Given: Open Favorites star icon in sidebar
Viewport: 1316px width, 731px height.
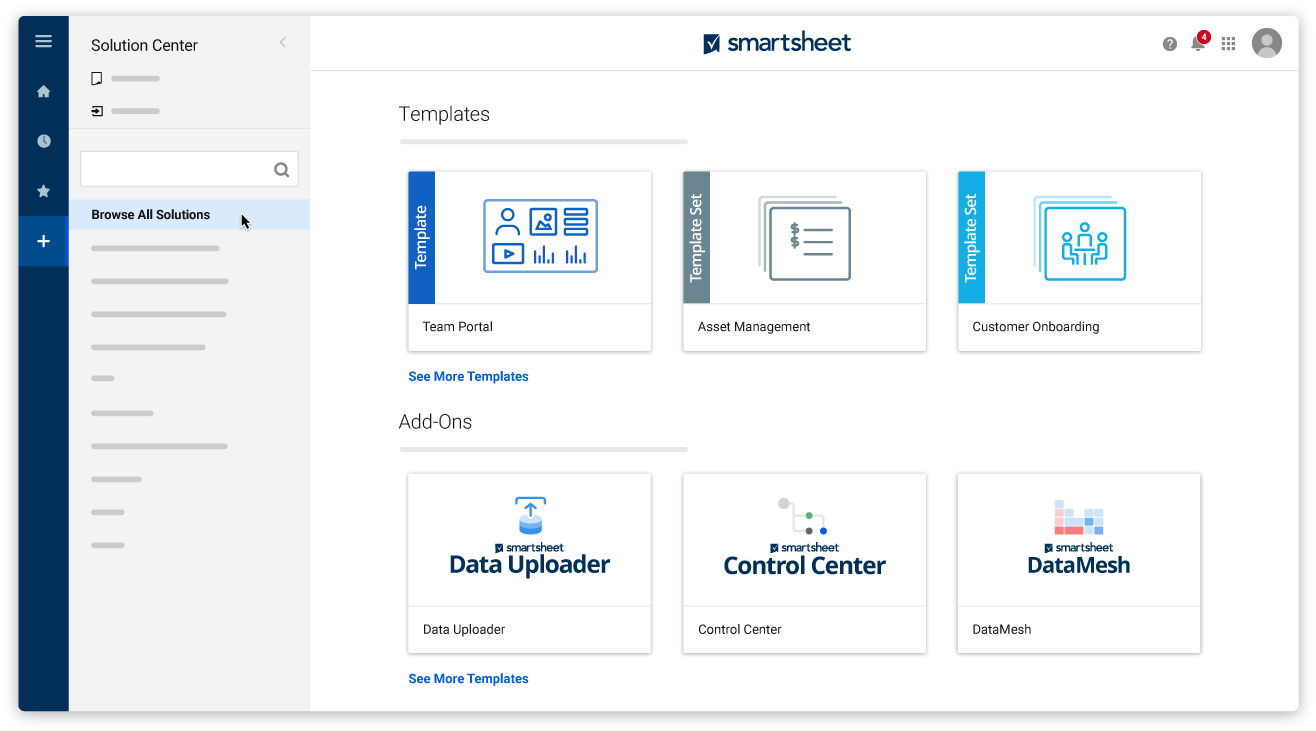Looking at the screenshot, I should tap(43, 191).
